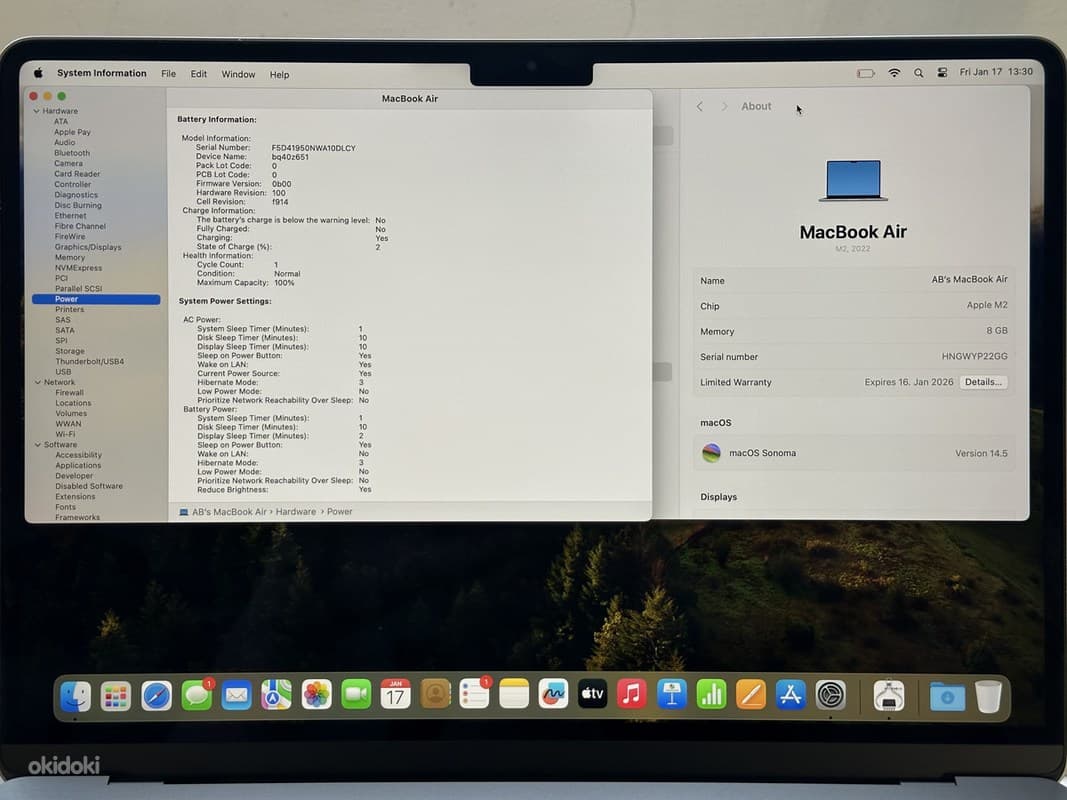Screen dimensions: 1067x800
Task: Collapse the Hardware section in sidebar
Action: (37, 111)
